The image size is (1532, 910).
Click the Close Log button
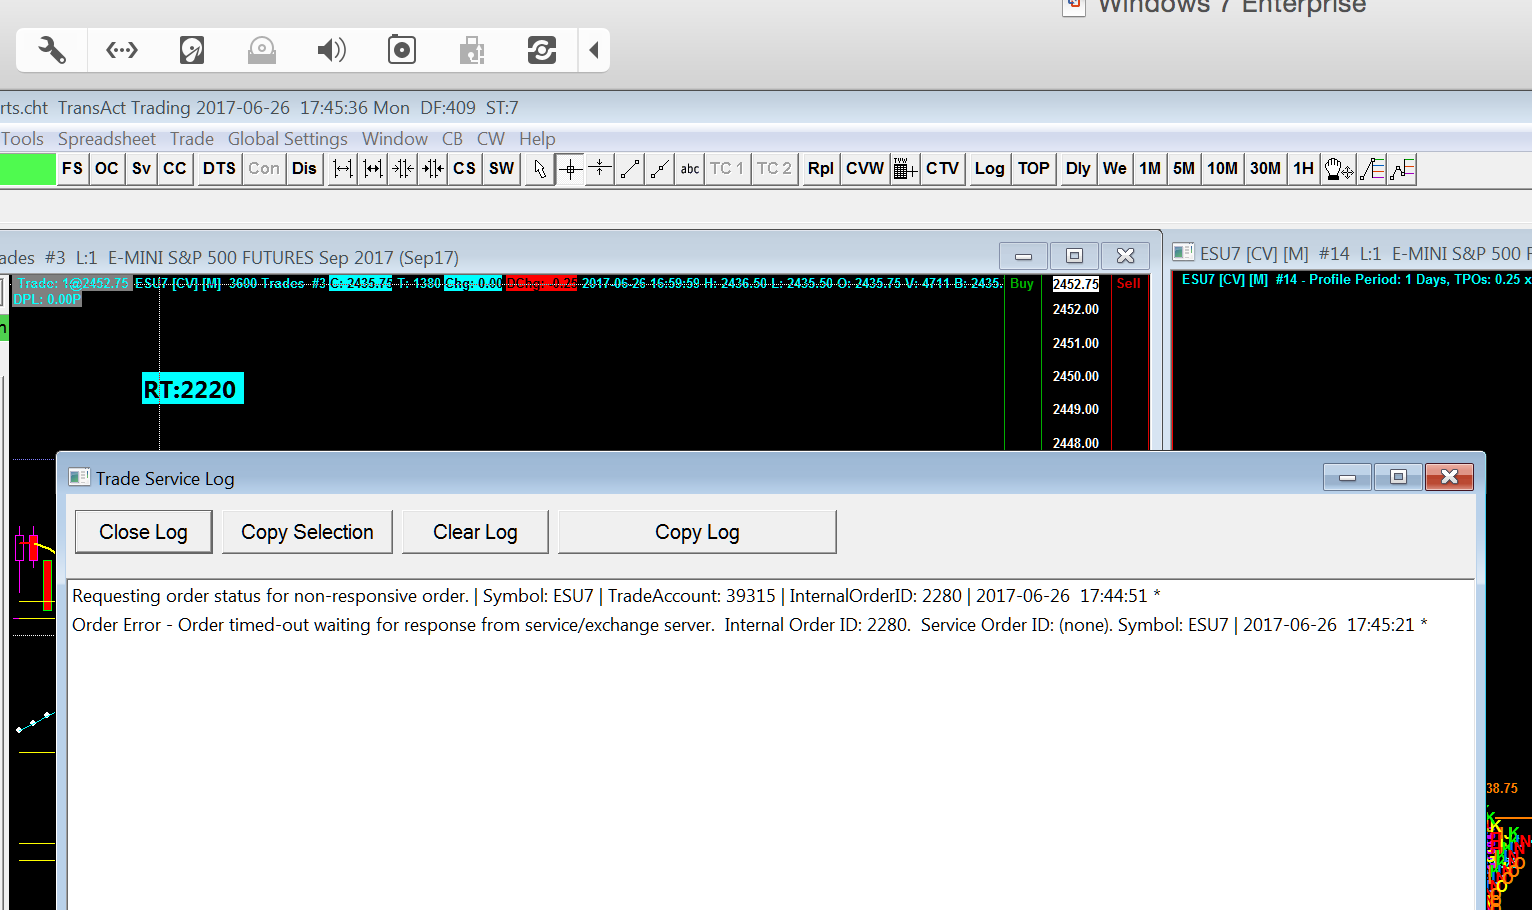click(144, 532)
